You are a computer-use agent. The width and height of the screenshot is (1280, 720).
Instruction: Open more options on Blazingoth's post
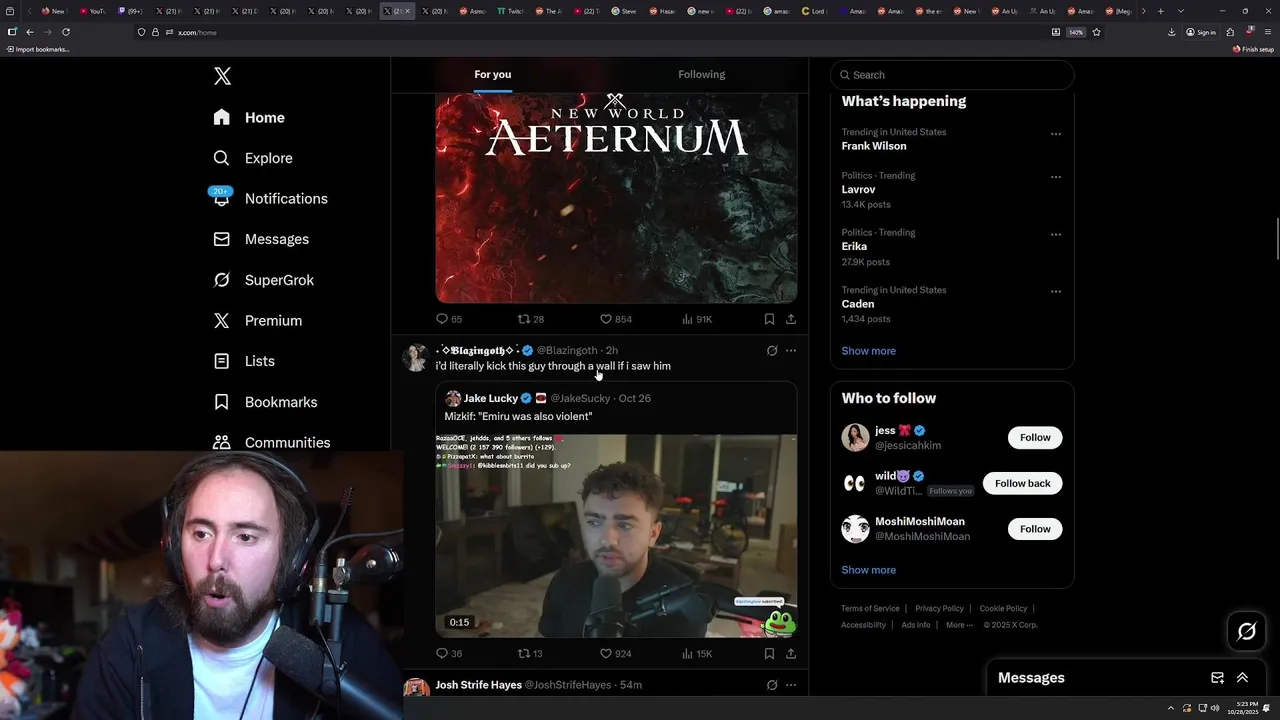(x=791, y=351)
